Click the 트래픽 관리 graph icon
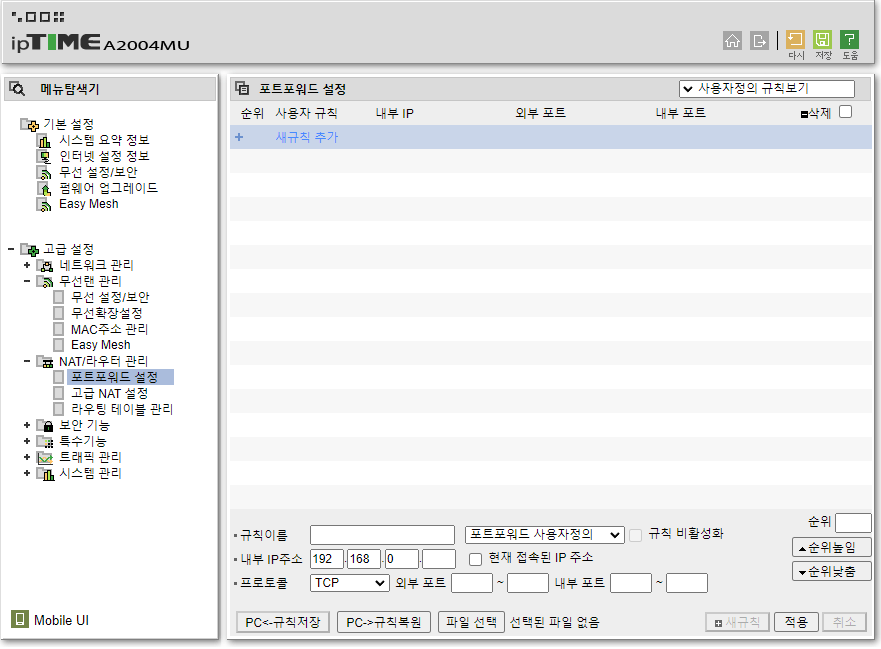Image resolution: width=881 pixels, height=649 pixels. [44, 457]
